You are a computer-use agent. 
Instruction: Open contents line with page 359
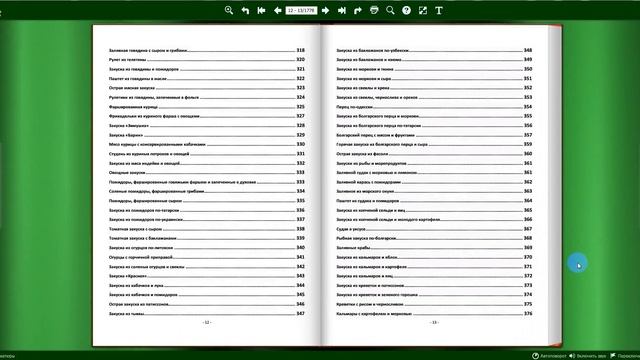click(434, 144)
